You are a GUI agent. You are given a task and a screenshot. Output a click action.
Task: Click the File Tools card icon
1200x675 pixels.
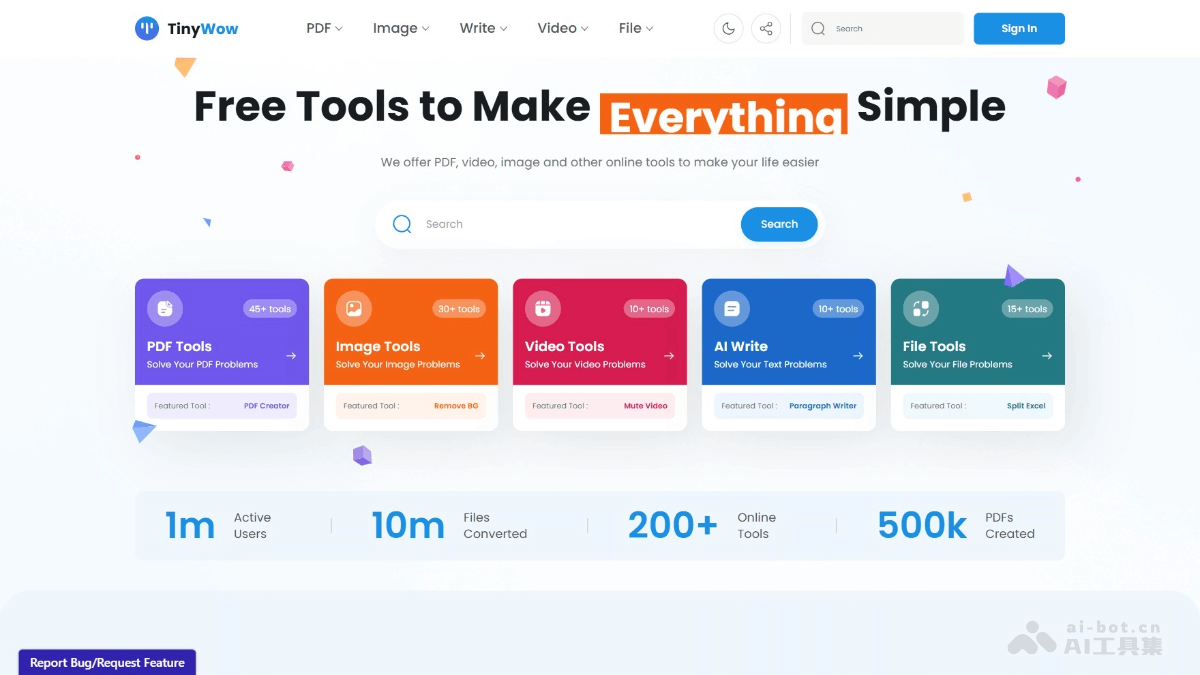point(921,309)
